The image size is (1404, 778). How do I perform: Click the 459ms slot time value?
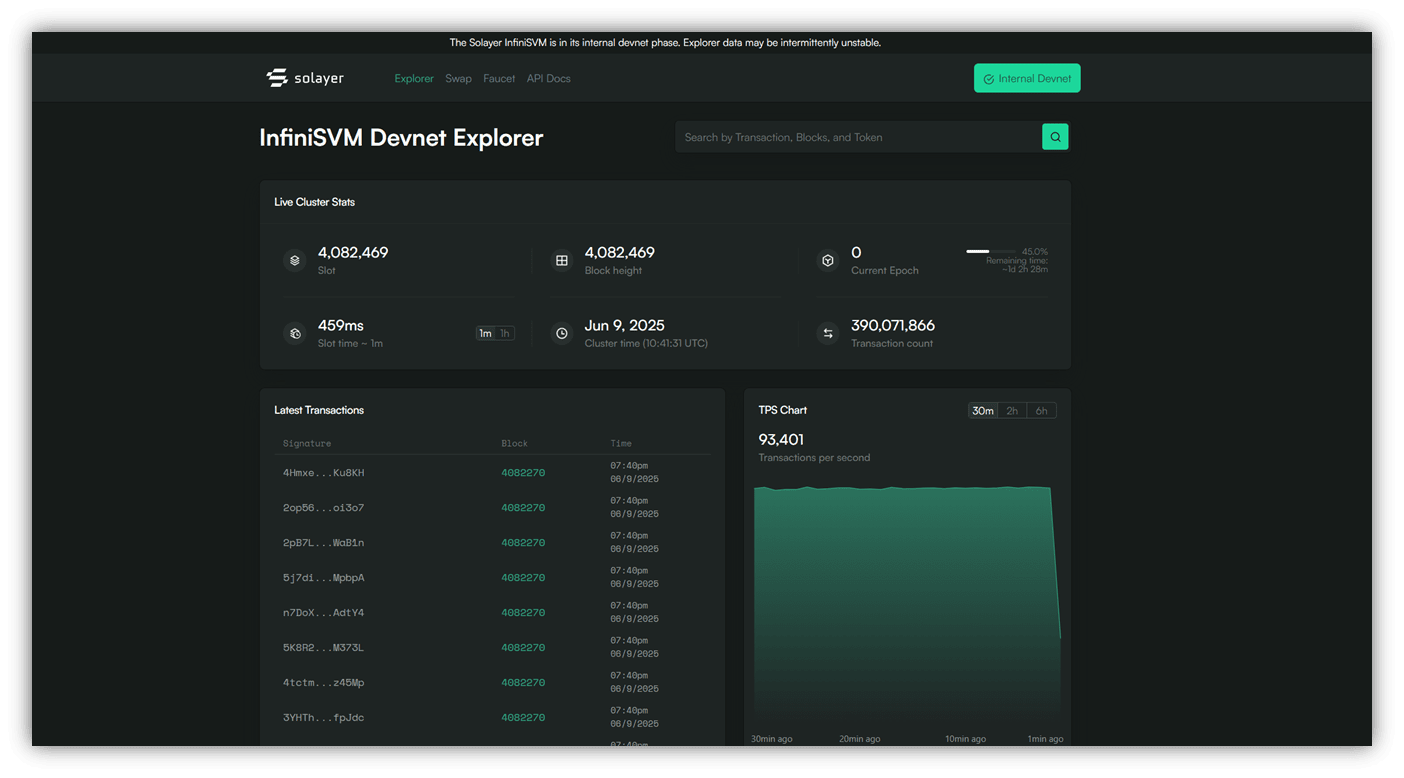341,326
